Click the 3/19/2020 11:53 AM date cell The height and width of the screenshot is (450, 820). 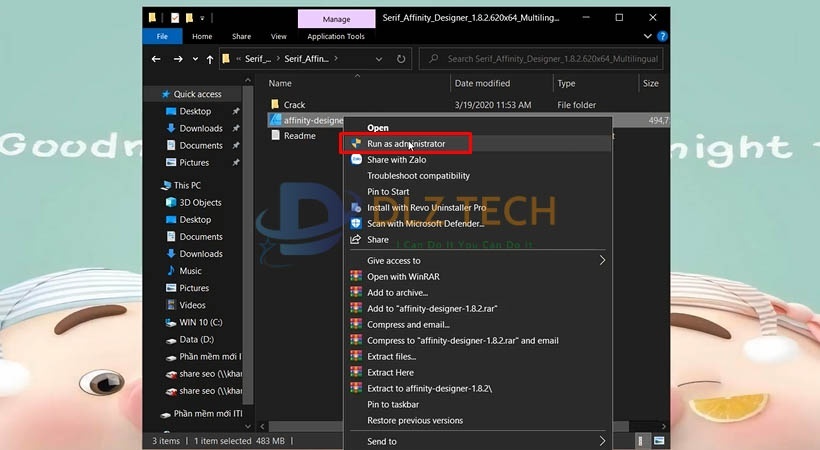tap(493, 105)
